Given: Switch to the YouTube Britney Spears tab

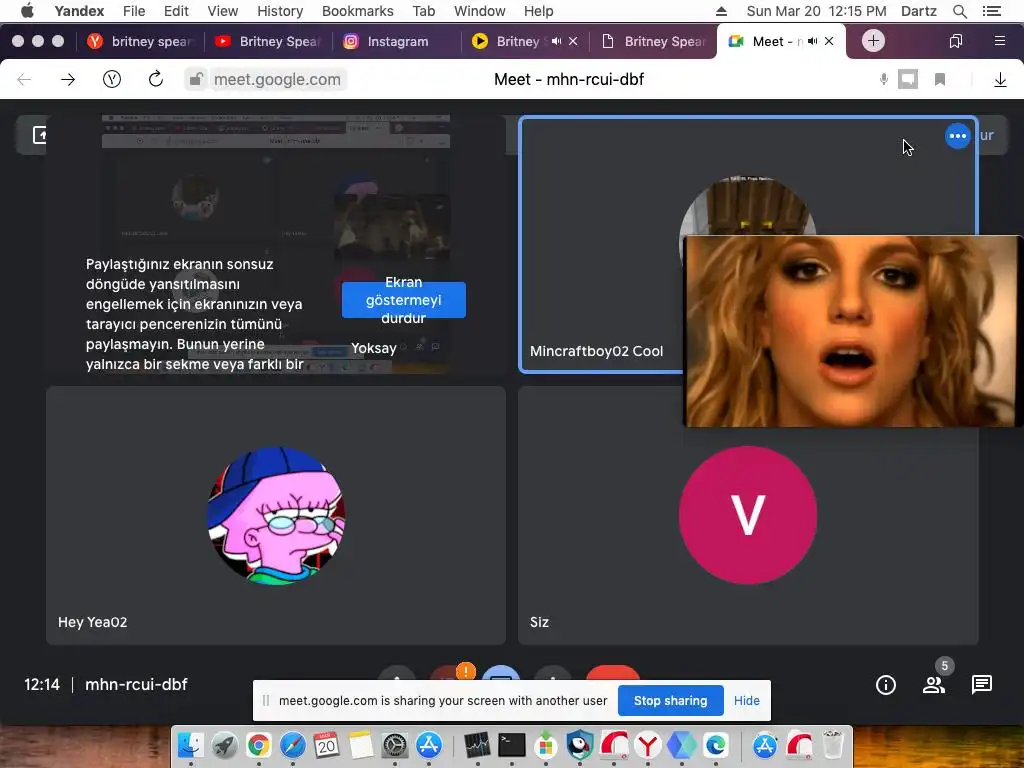Looking at the screenshot, I should [268, 41].
